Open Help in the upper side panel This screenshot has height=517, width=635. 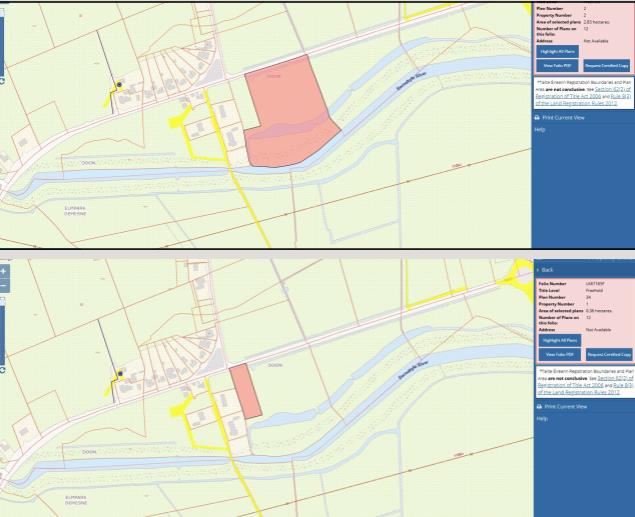(541, 129)
